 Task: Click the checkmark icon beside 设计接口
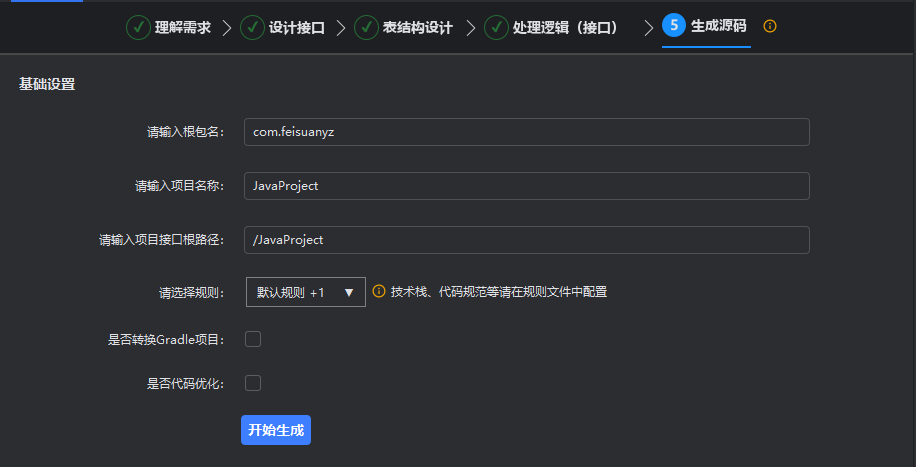coord(252,27)
